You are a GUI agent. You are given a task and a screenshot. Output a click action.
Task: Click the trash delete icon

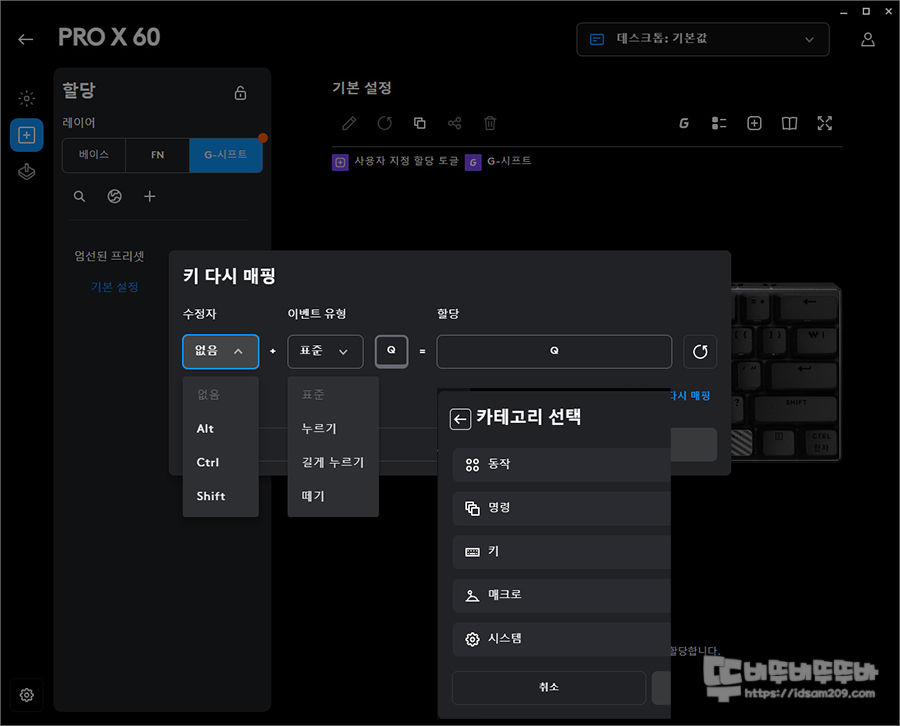[490, 123]
